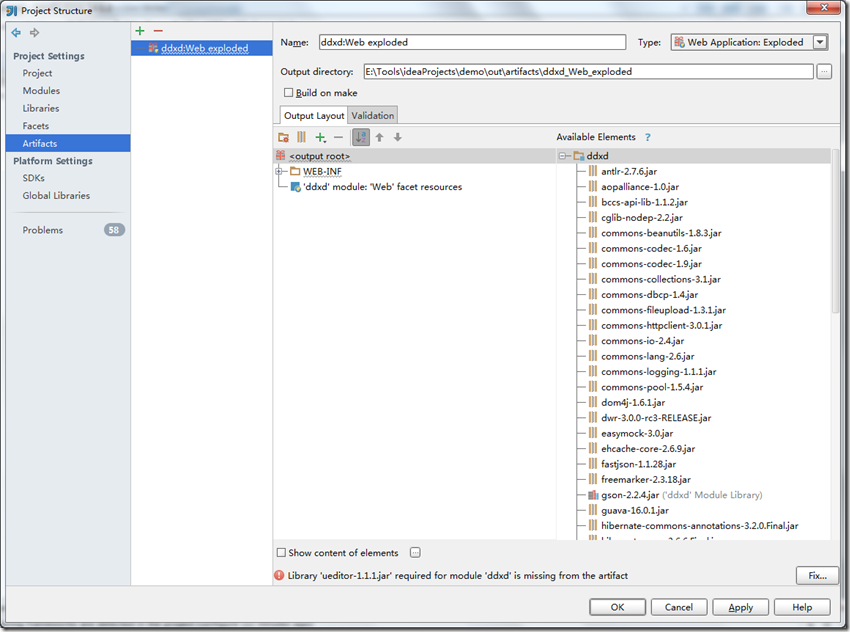850x632 pixels.
Task: Open the Type dropdown showing Web Application: Exploded
Action: point(821,42)
